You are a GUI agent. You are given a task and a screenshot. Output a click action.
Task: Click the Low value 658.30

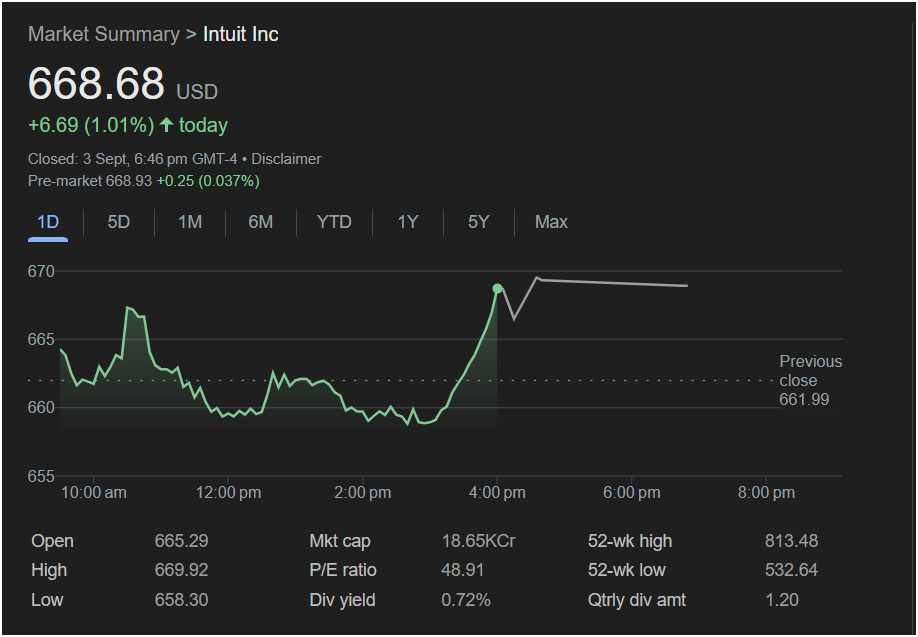tap(181, 600)
